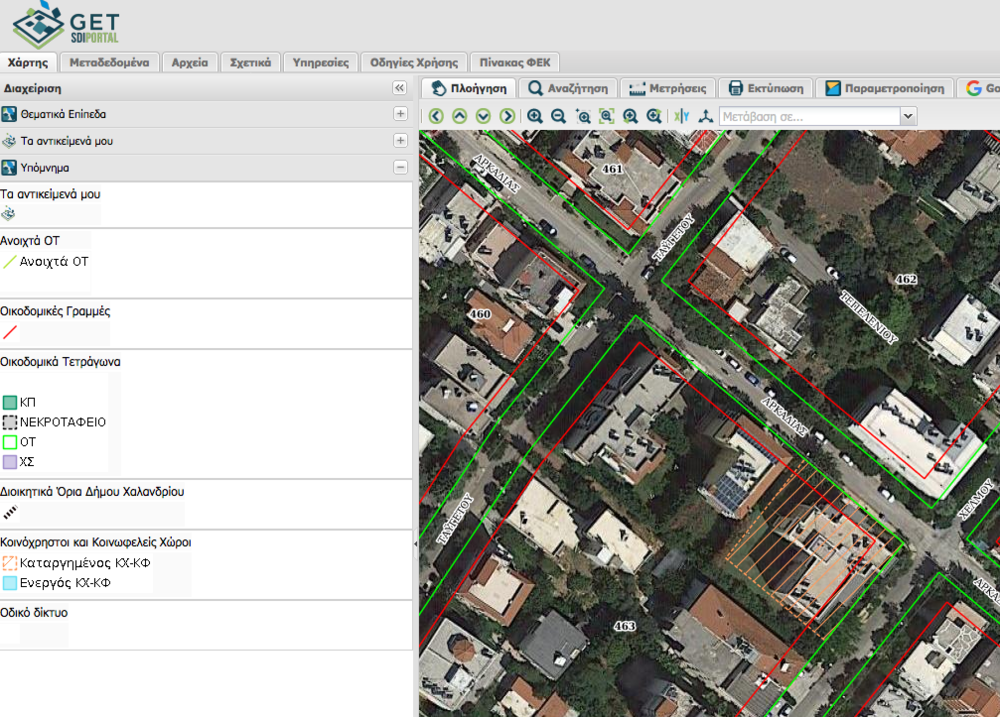Click the Εκτύπωση print tab

pyautogui.click(x=765, y=88)
